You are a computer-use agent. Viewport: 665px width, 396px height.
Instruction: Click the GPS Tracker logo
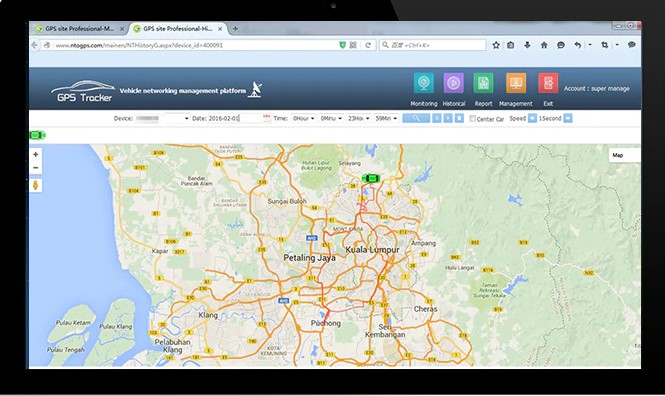(x=83, y=91)
